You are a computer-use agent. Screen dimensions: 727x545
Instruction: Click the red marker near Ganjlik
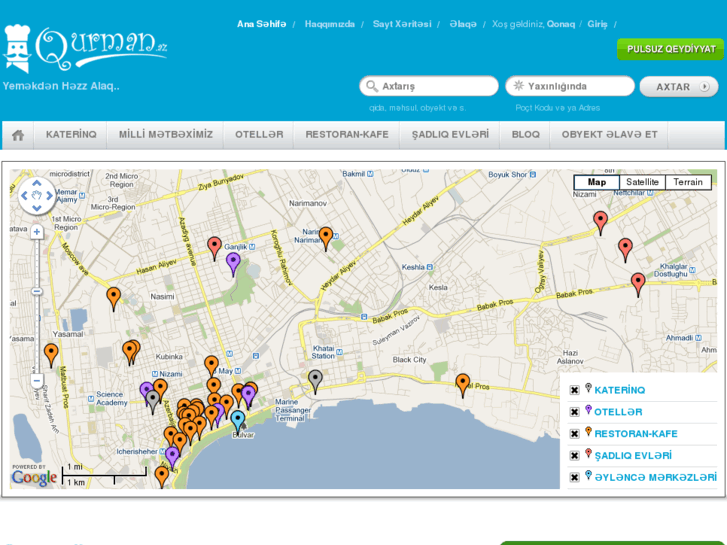click(214, 248)
